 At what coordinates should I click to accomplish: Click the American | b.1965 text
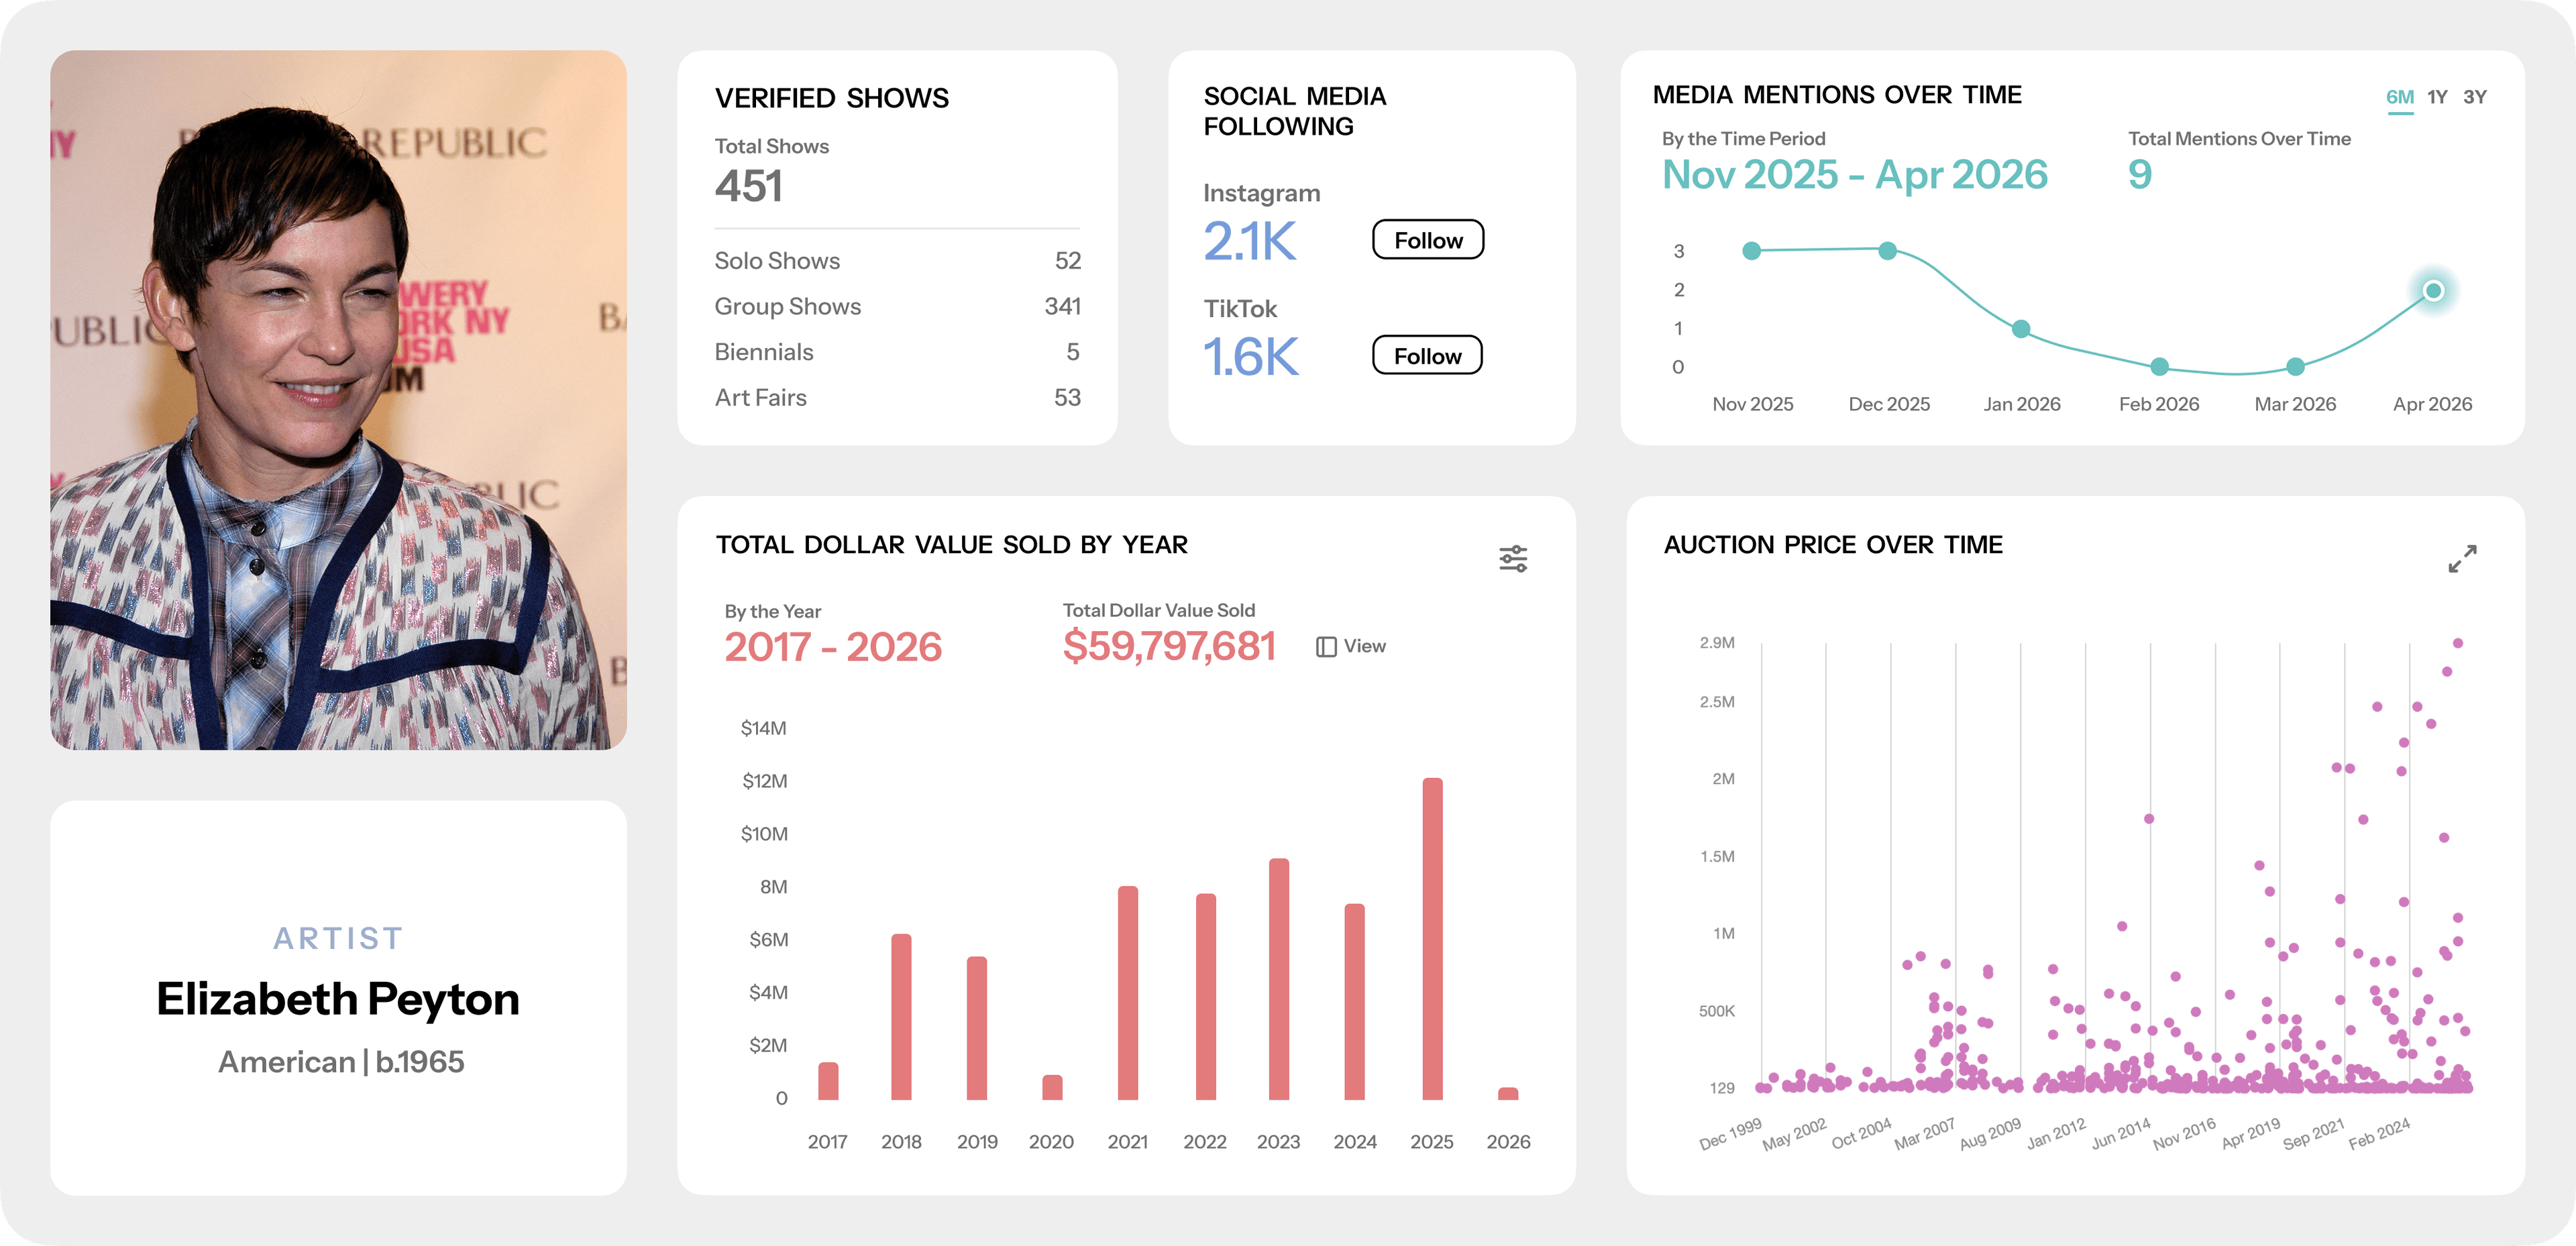pos(341,1061)
